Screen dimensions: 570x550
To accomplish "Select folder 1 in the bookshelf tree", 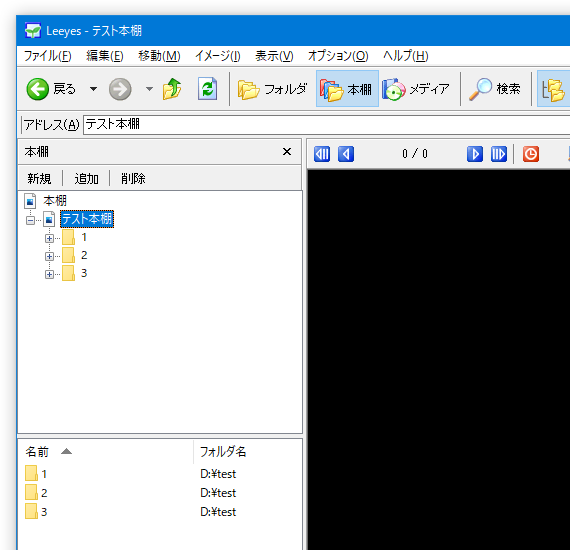I will (x=84, y=237).
